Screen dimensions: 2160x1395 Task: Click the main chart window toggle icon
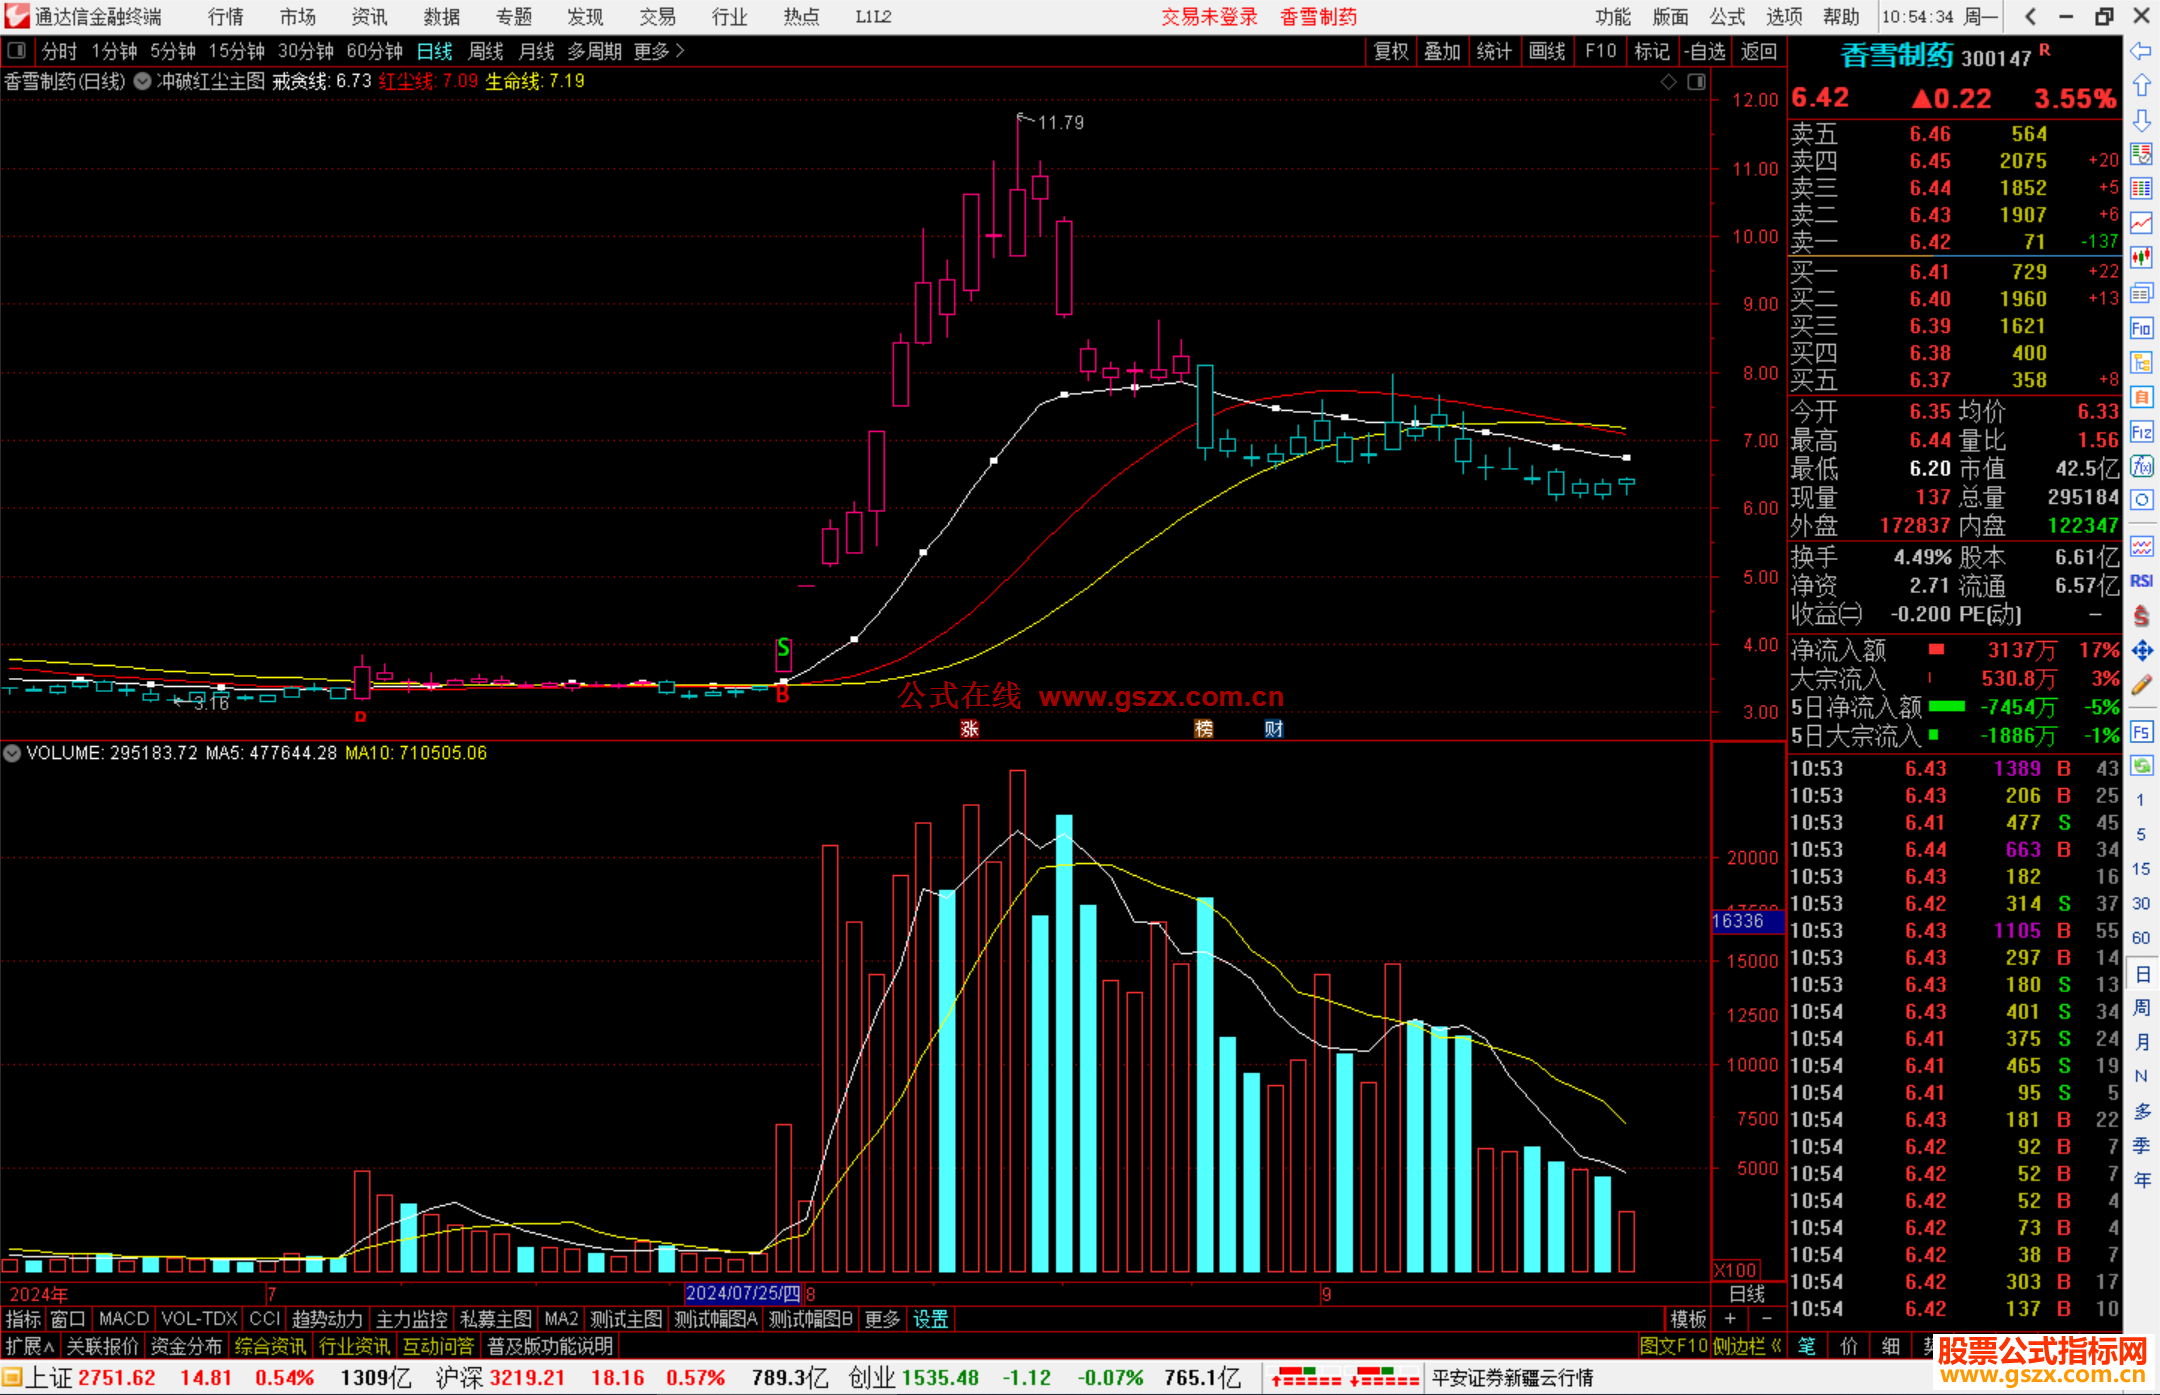click(1697, 82)
